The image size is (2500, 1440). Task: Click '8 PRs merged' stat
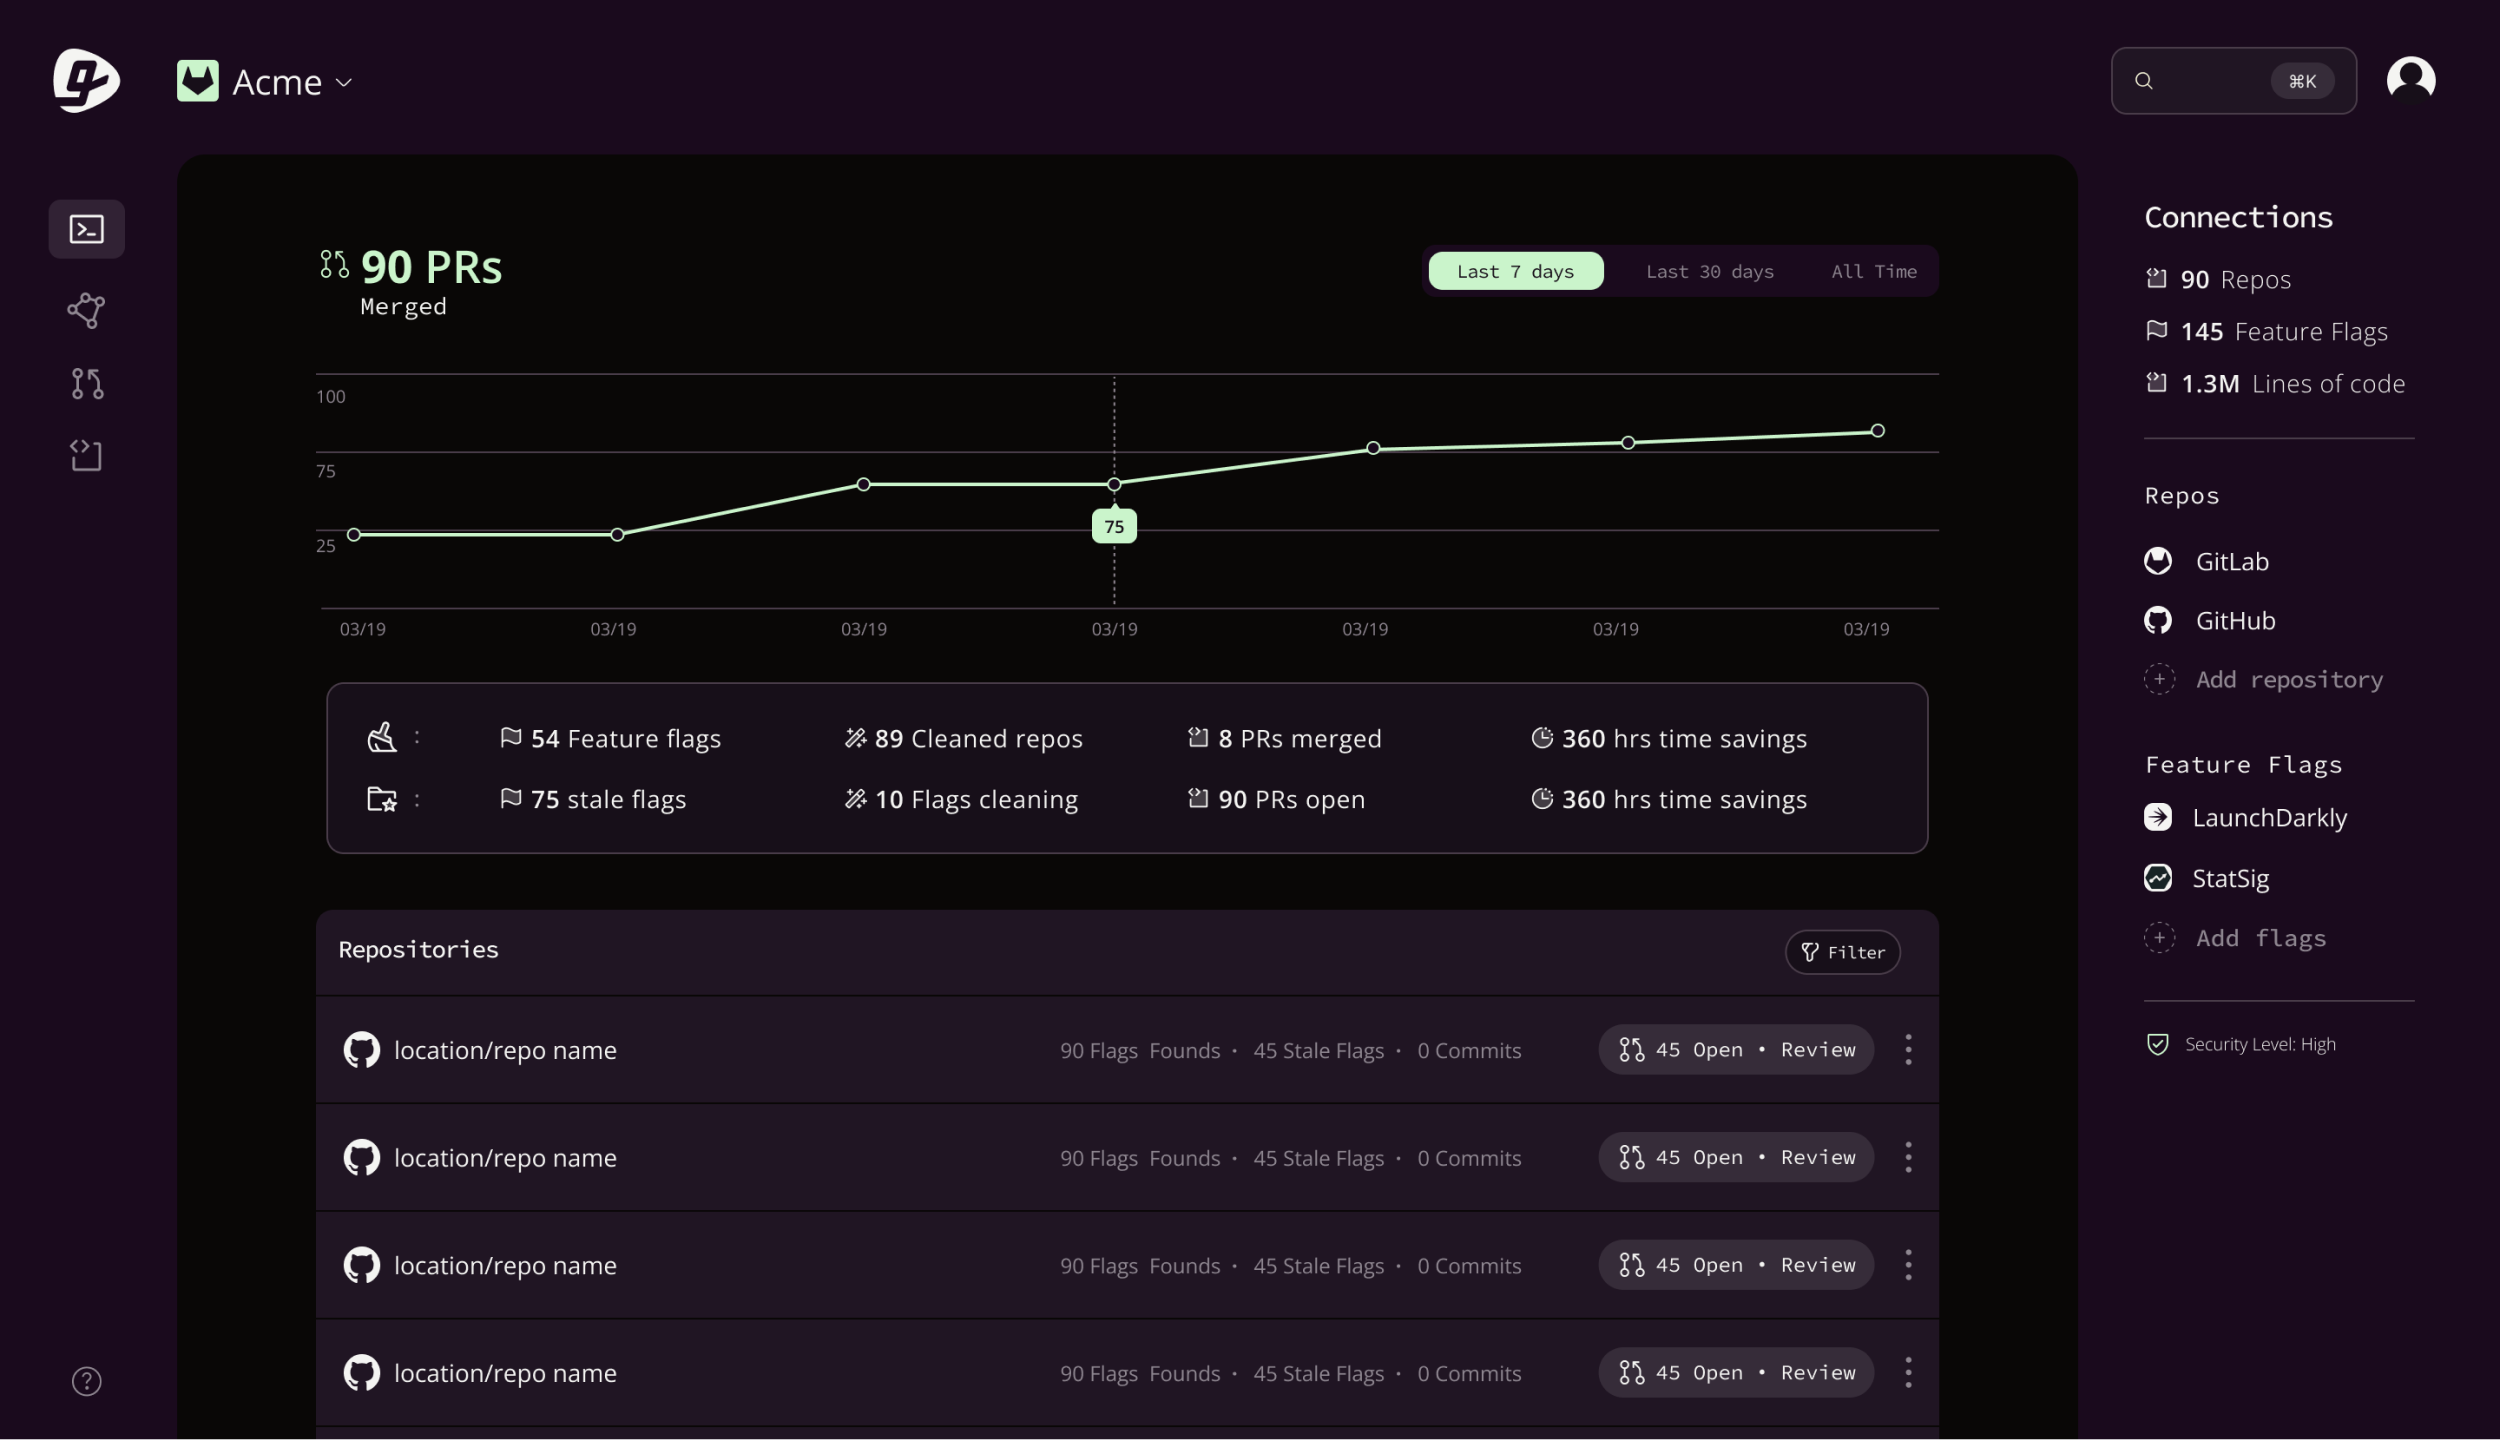coord(1284,738)
